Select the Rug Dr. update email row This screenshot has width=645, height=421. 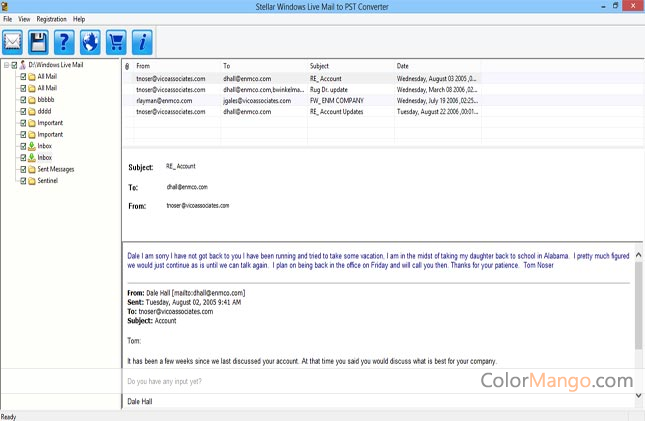(302, 90)
